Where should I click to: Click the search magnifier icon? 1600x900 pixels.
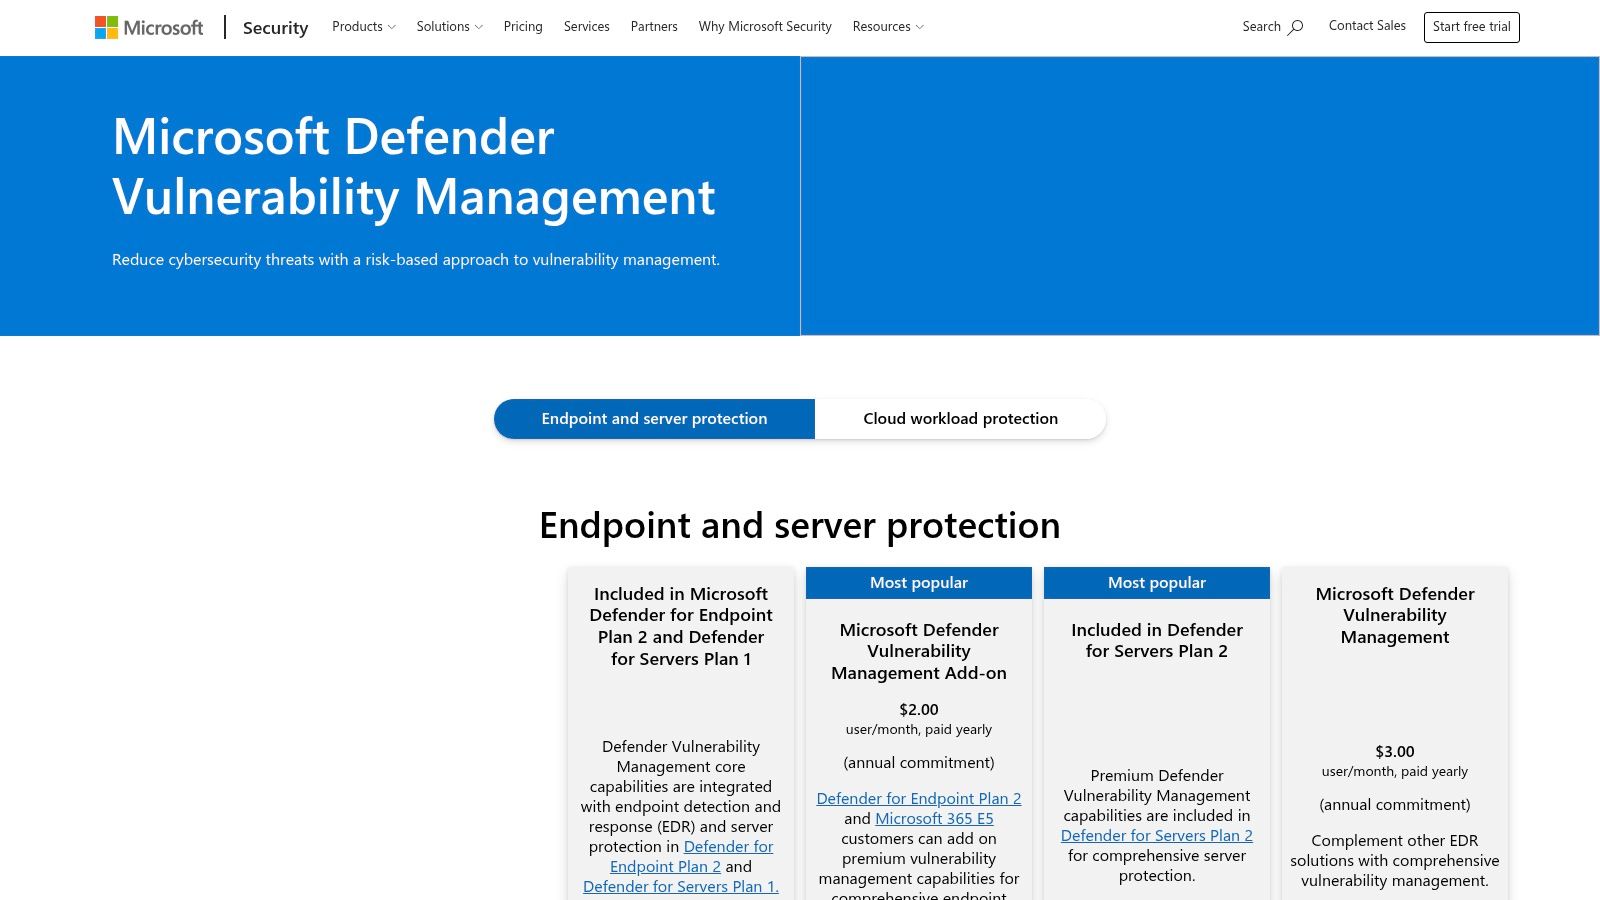(1295, 27)
